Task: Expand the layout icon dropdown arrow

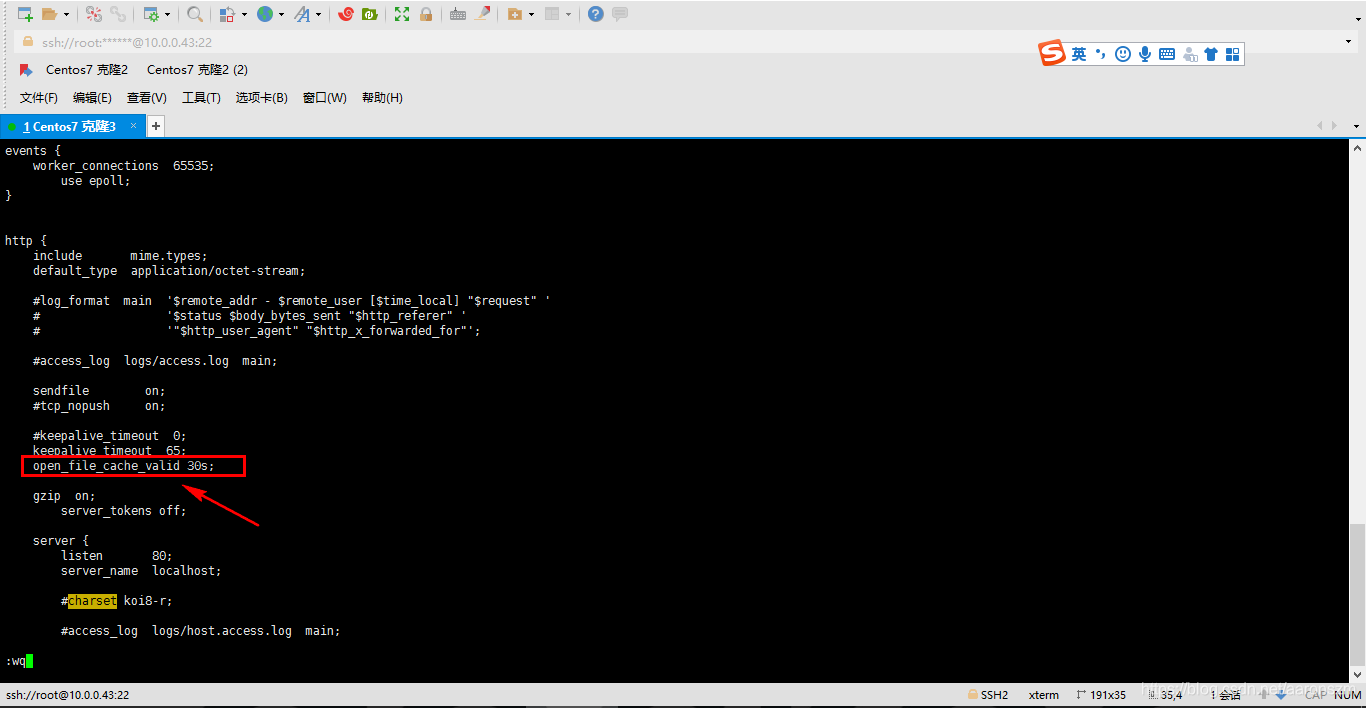Action: coord(568,14)
